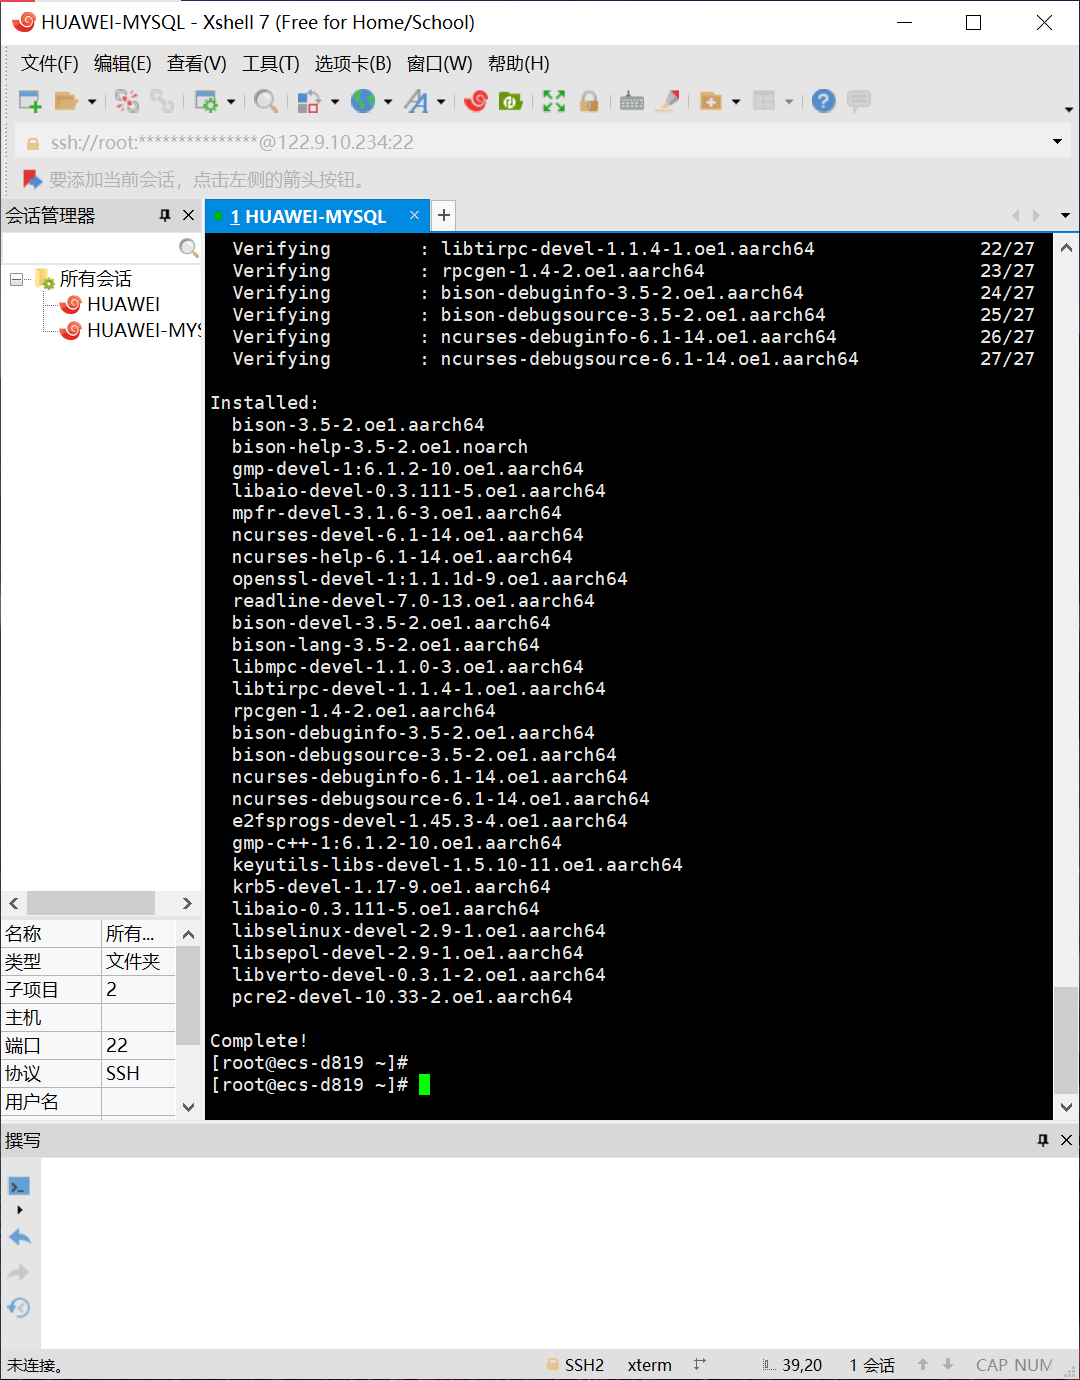This screenshot has width=1080, height=1380.
Task: Click the terminal scrollbar up arrow
Action: coord(1066,248)
